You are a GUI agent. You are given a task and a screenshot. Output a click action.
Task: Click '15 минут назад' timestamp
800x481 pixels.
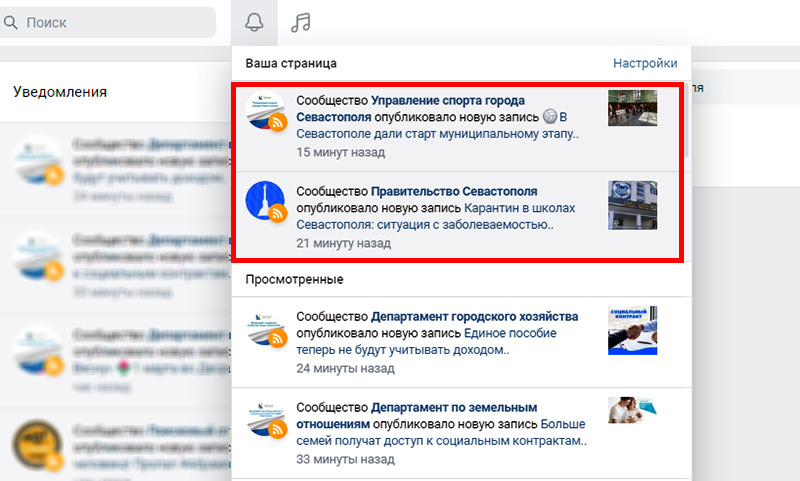pyautogui.click(x=340, y=152)
